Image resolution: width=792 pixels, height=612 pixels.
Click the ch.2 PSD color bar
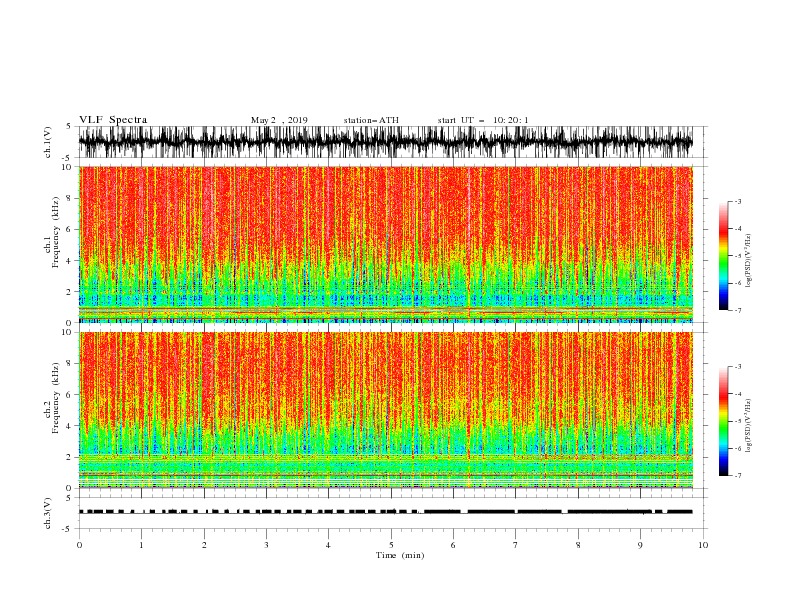(x=723, y=421)
